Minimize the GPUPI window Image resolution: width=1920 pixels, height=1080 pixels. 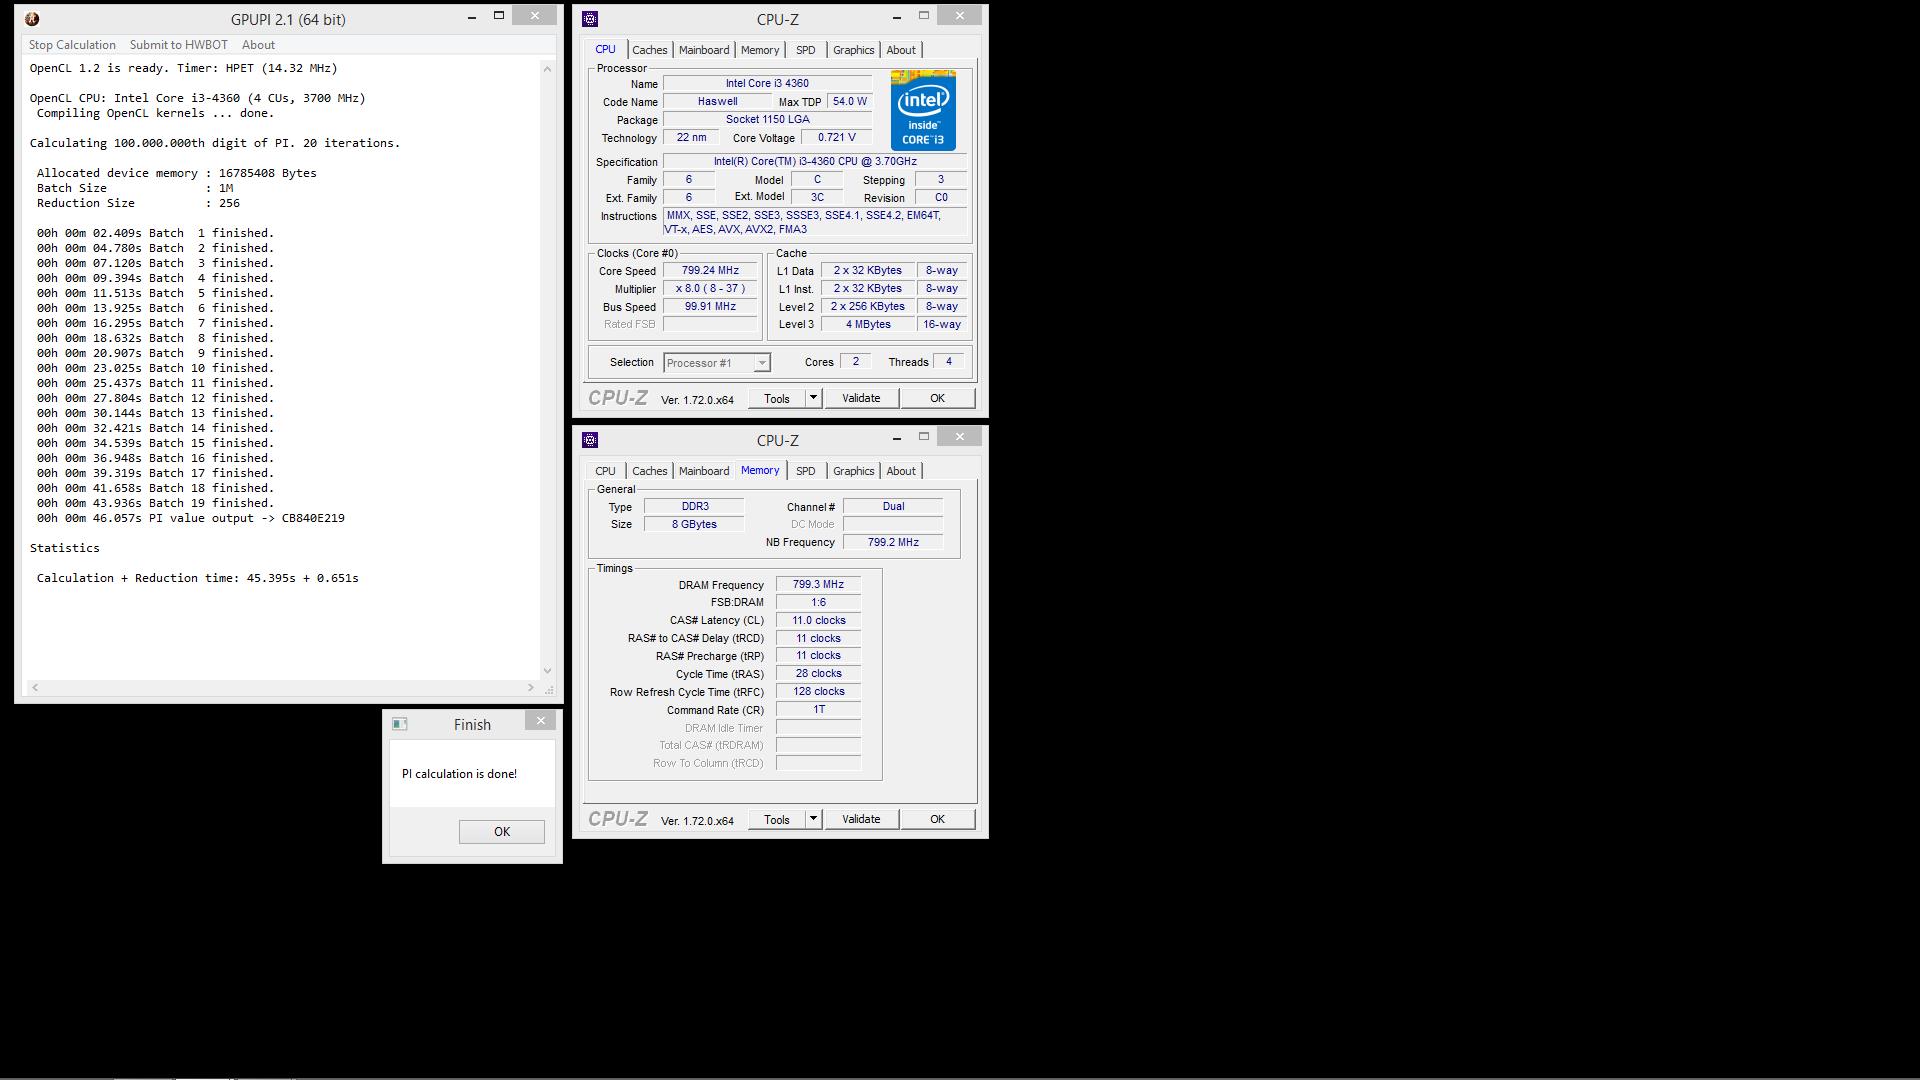[472, 17]
